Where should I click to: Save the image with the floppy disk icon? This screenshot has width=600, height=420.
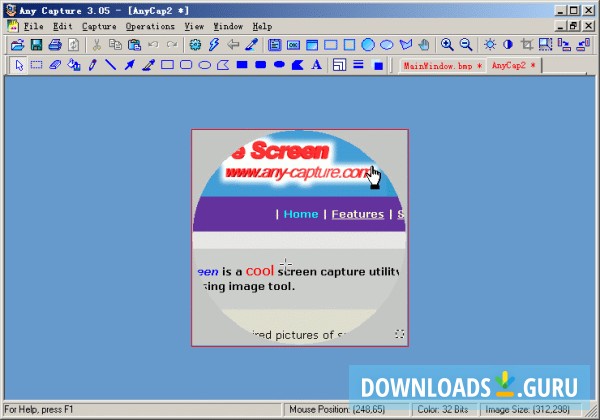coord(36,45)
